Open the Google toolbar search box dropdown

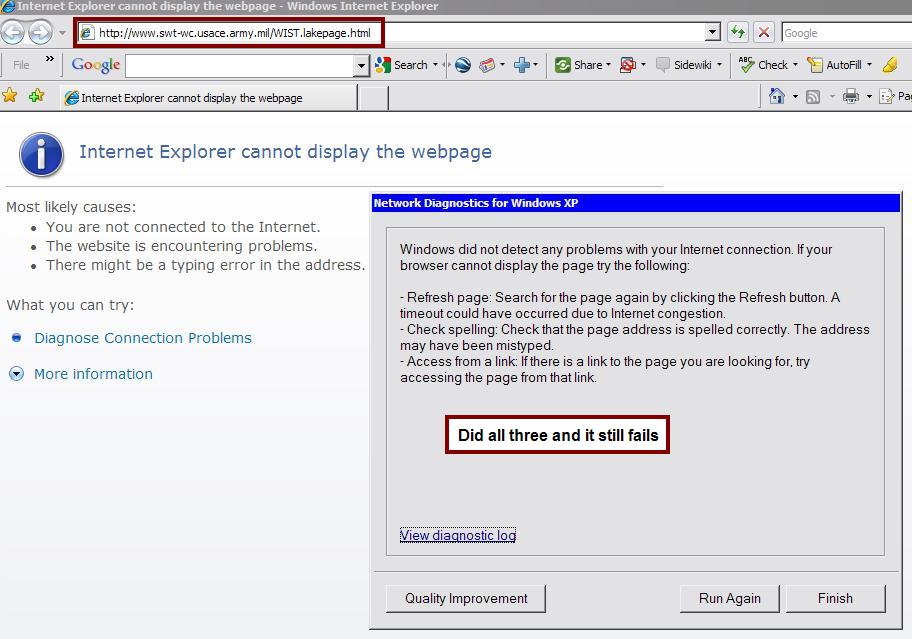tap(362, 65)
